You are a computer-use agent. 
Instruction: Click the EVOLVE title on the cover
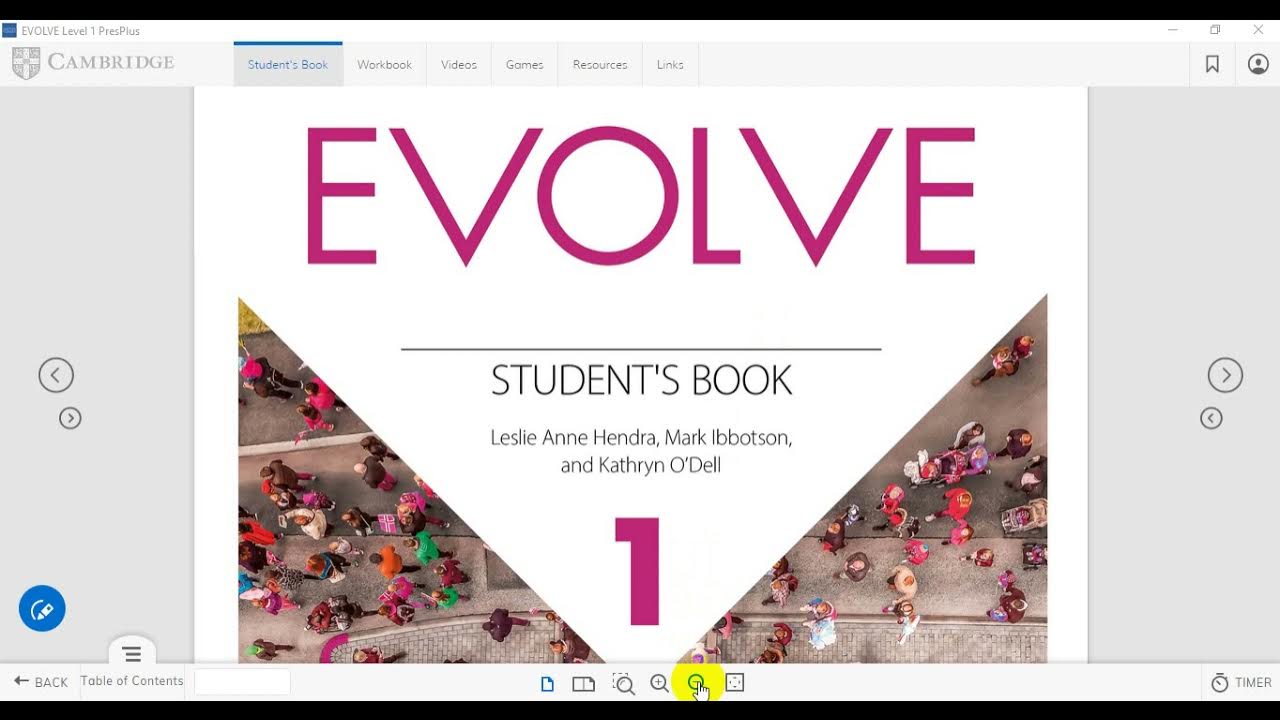pos(640,196)
